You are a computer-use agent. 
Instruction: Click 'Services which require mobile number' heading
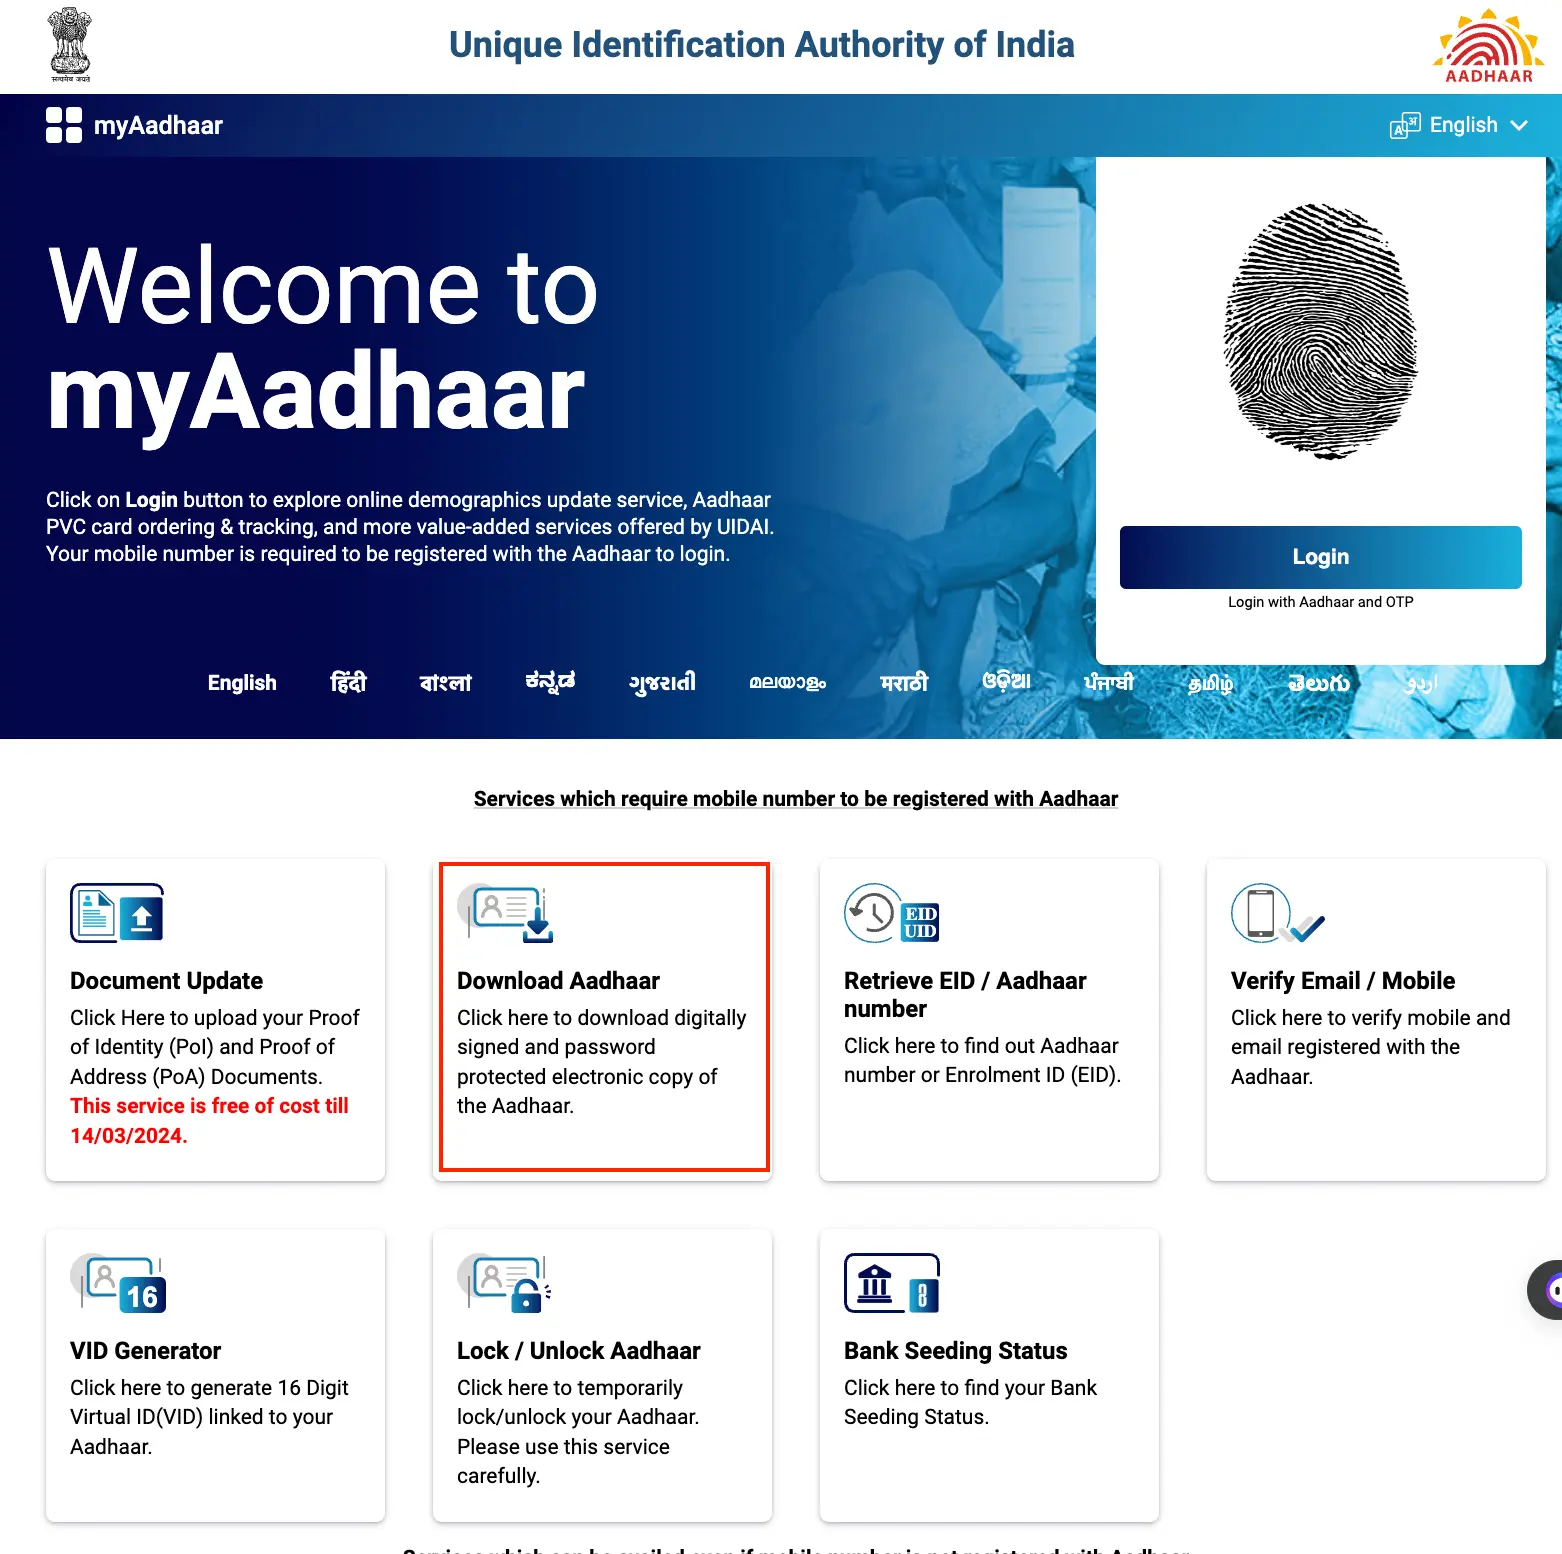pos(796,799)
